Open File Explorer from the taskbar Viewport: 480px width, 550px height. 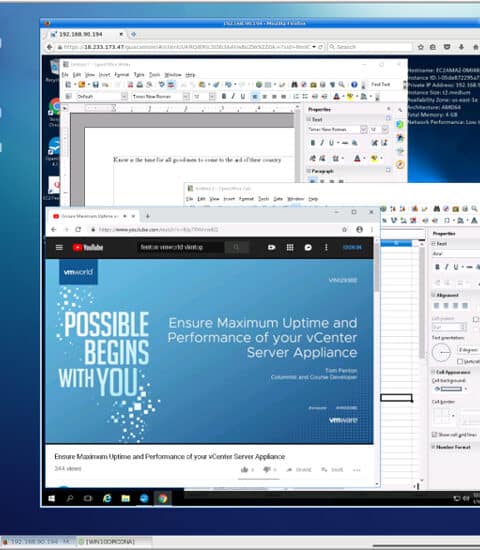click(x=125, y=498)
